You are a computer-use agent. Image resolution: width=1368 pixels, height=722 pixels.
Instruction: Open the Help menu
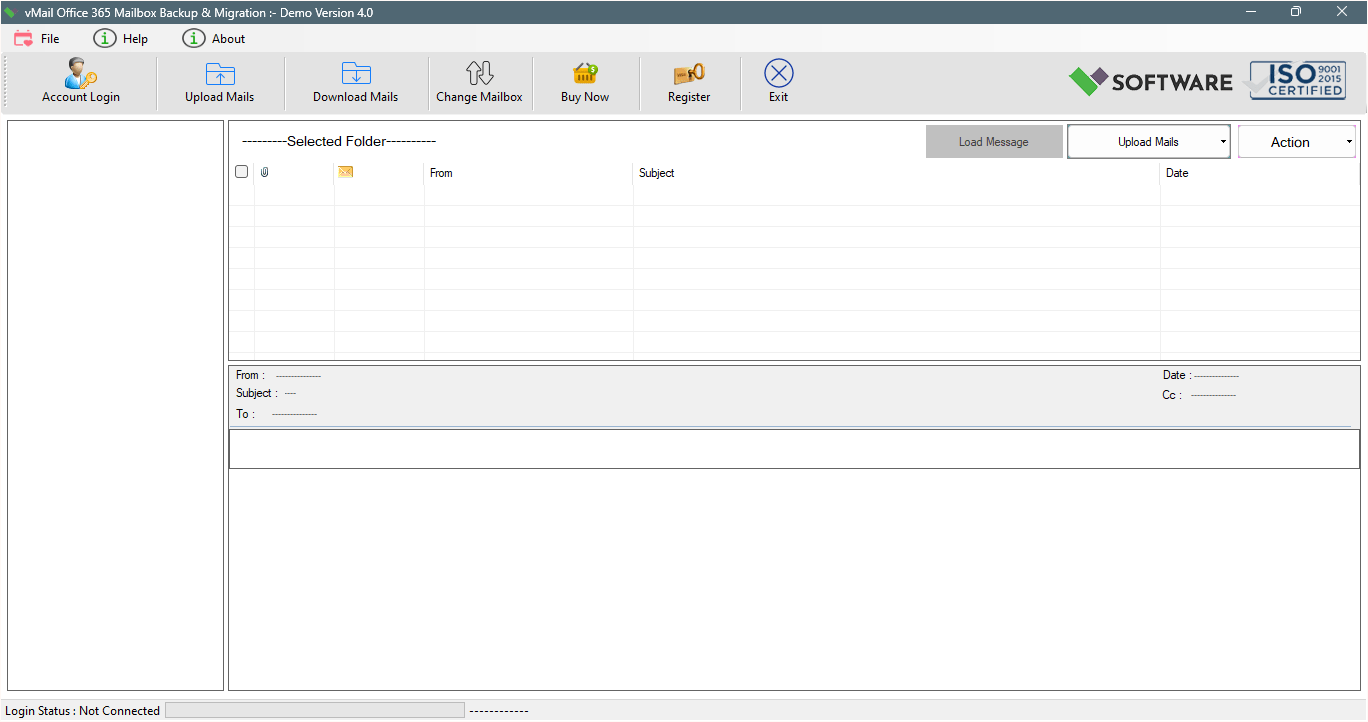tap(121, 39)
